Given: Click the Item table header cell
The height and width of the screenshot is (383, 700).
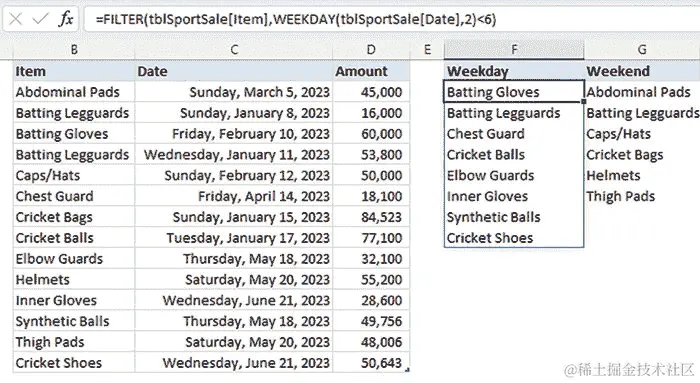Looking at the screenshot, I should [x=74, y=71].
